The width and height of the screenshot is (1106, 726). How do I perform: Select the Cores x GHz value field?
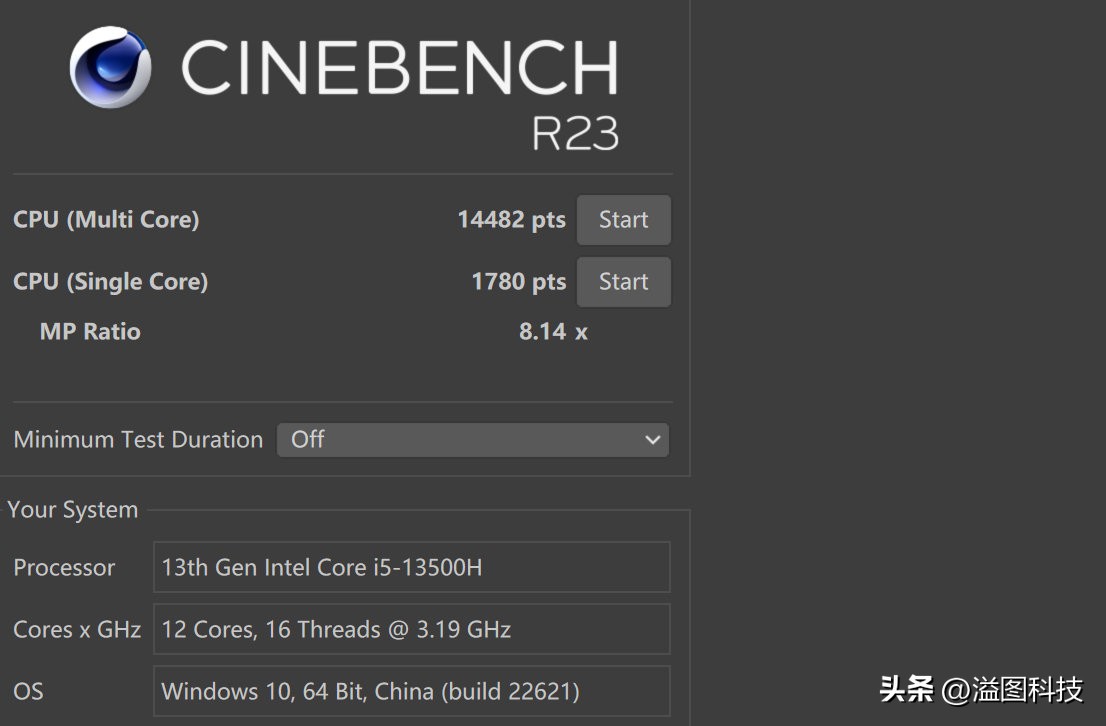(411, 630)
